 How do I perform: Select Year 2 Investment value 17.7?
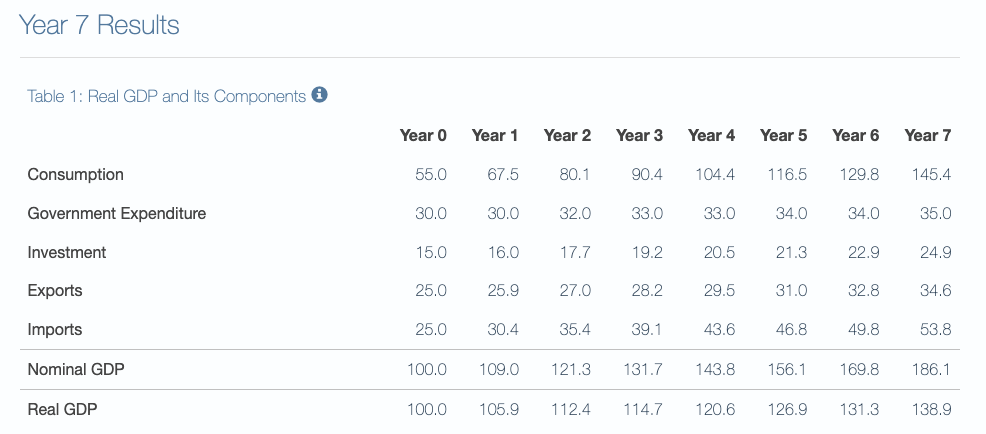coord(575,252)
